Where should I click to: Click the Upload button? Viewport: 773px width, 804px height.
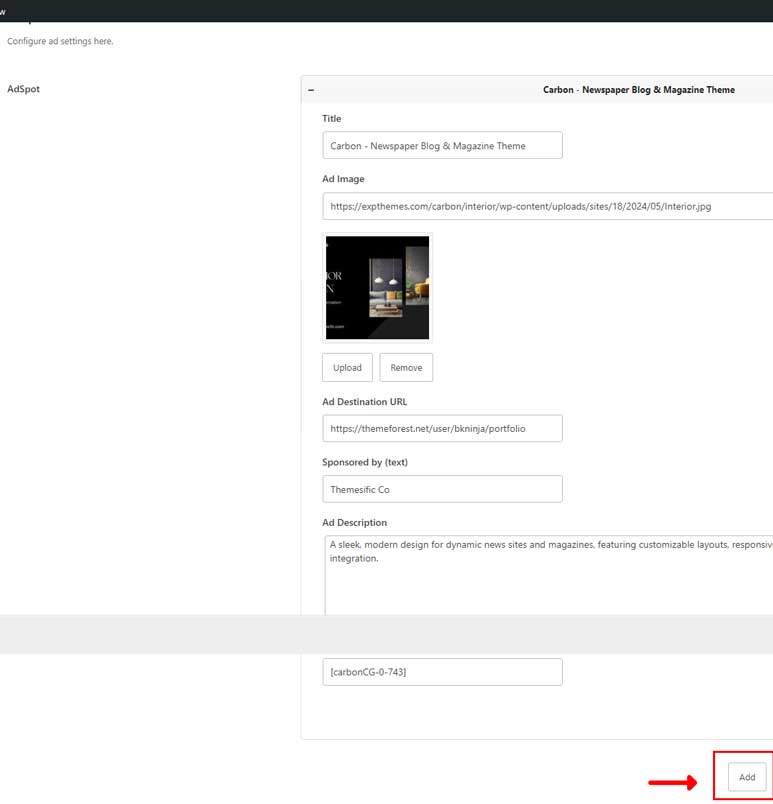coord(347,368)
